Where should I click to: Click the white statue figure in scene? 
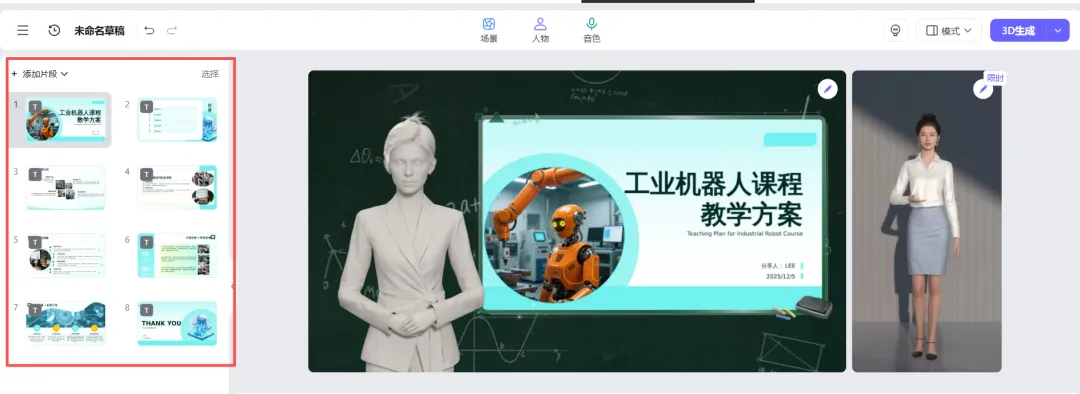coord(411,241)
